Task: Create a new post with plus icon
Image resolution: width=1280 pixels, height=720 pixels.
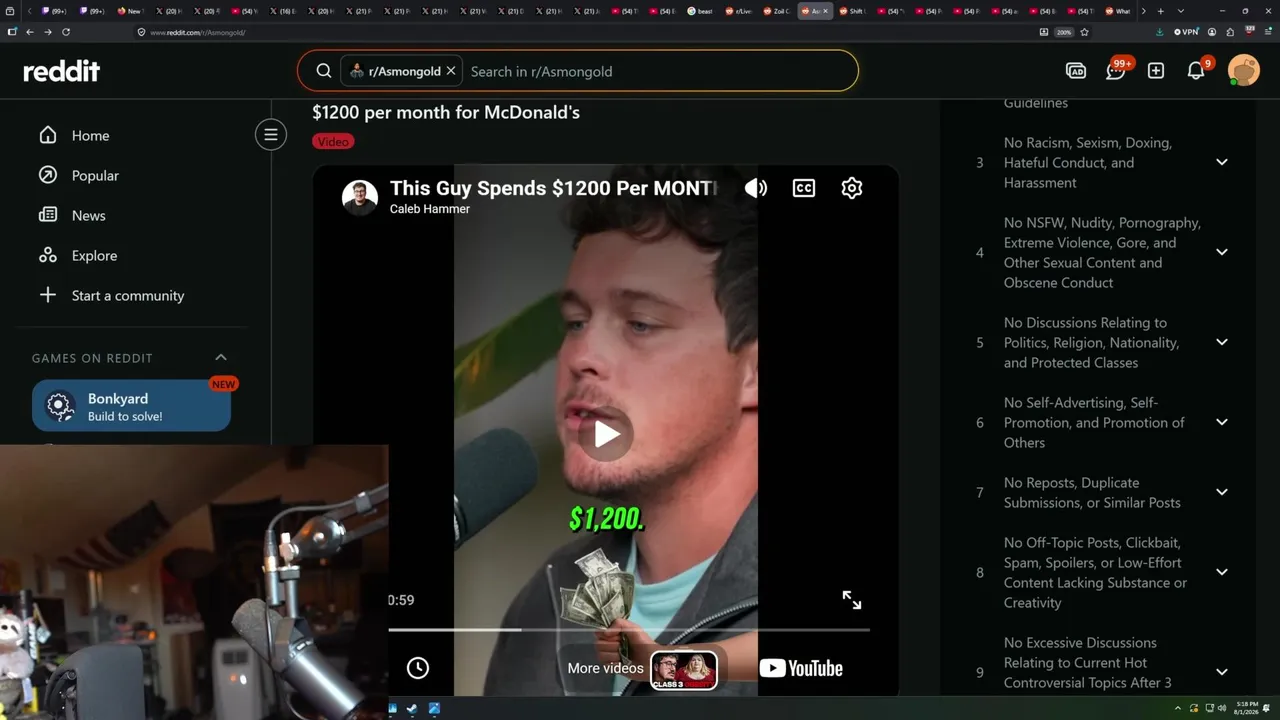Action: [x=1156, y=71]
